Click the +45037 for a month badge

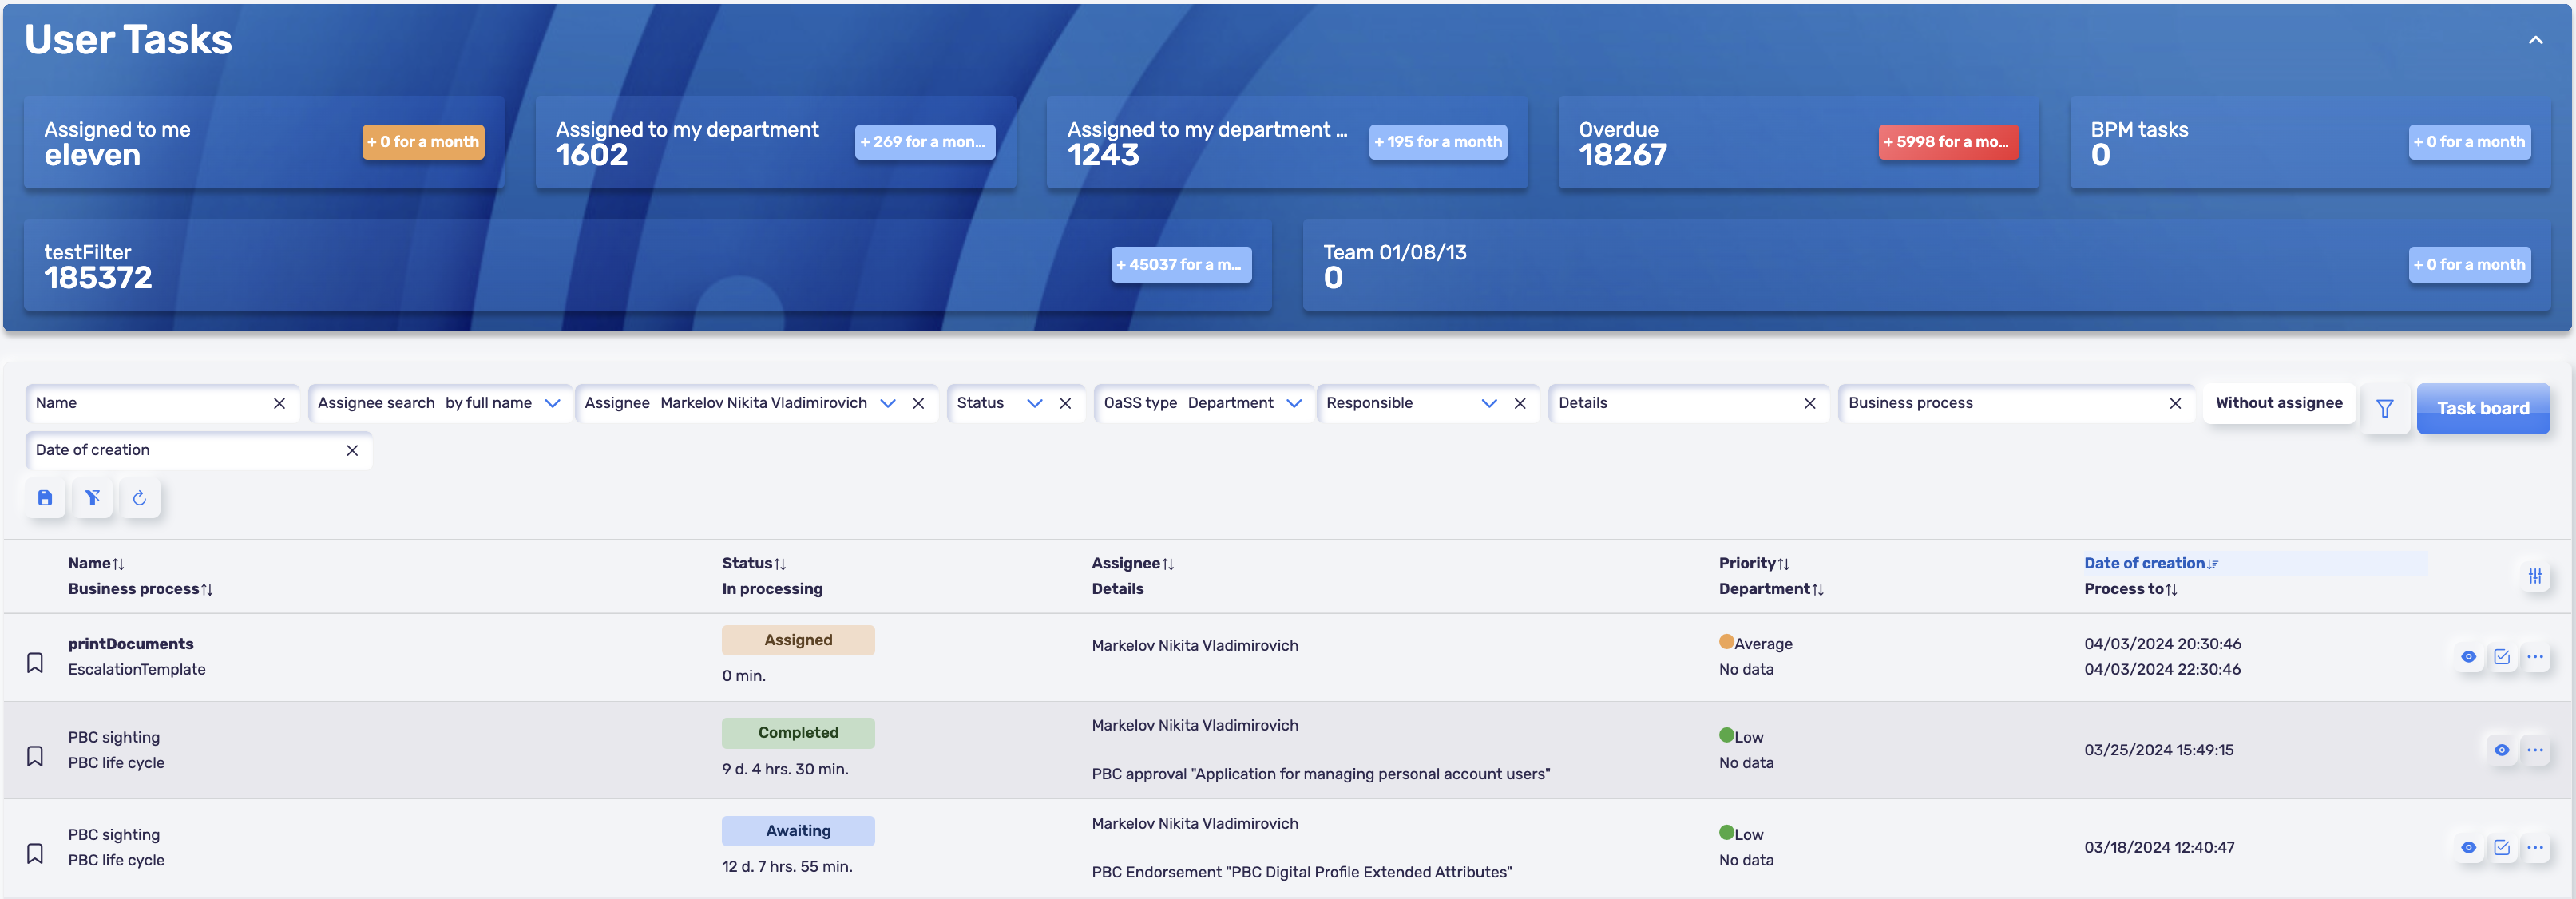click(1181, 265)
